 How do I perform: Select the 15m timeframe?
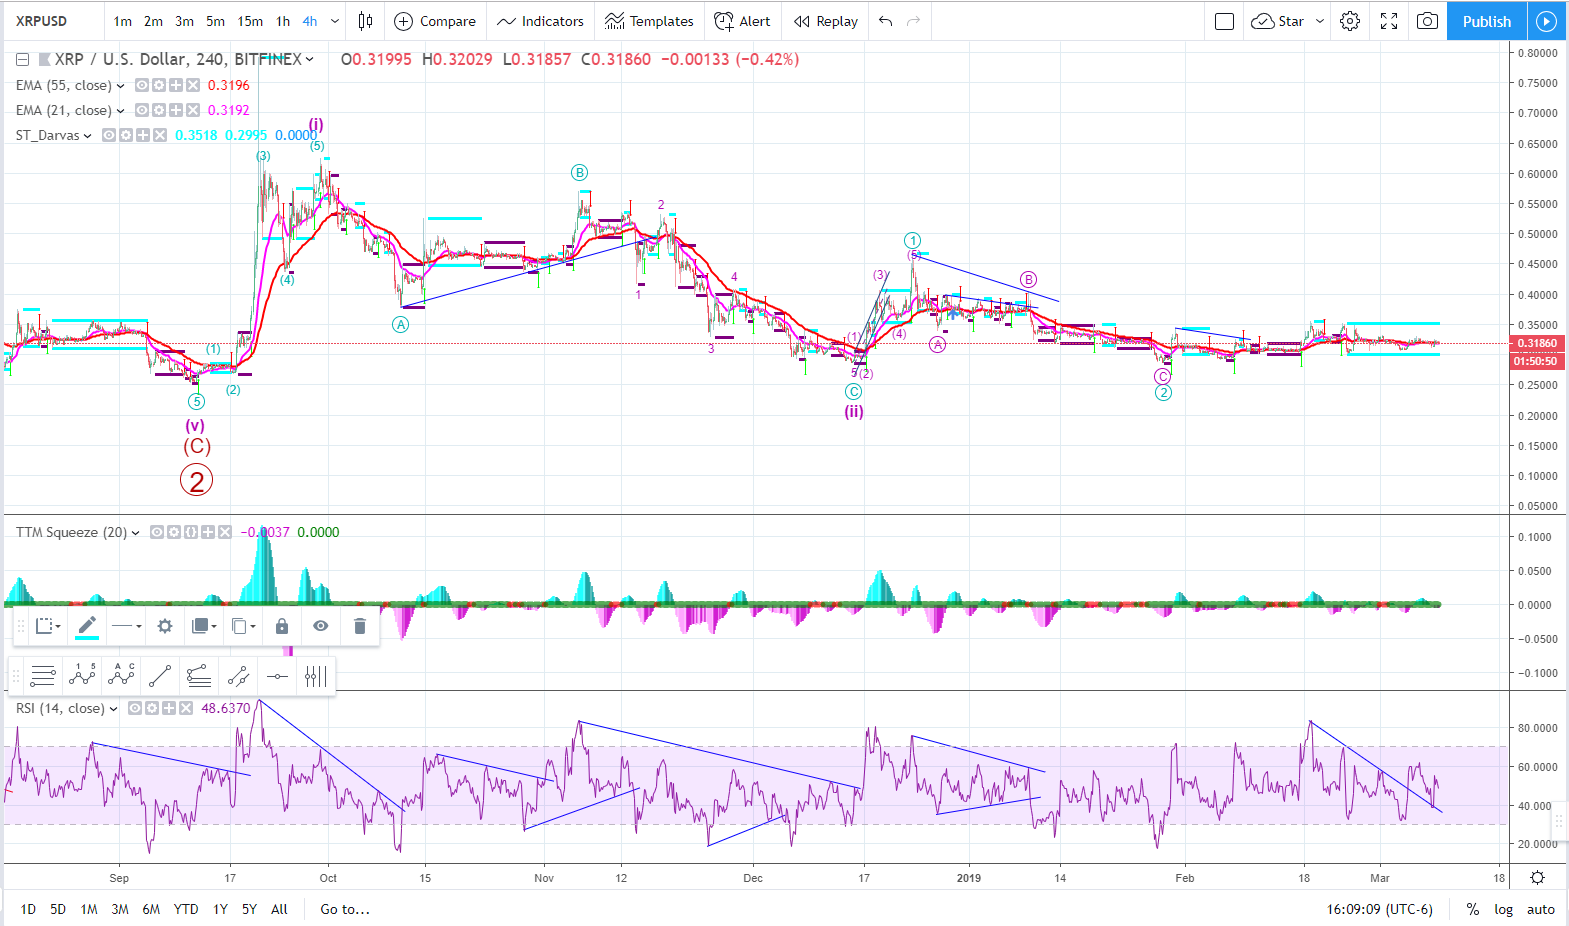[x=250, y=21]
